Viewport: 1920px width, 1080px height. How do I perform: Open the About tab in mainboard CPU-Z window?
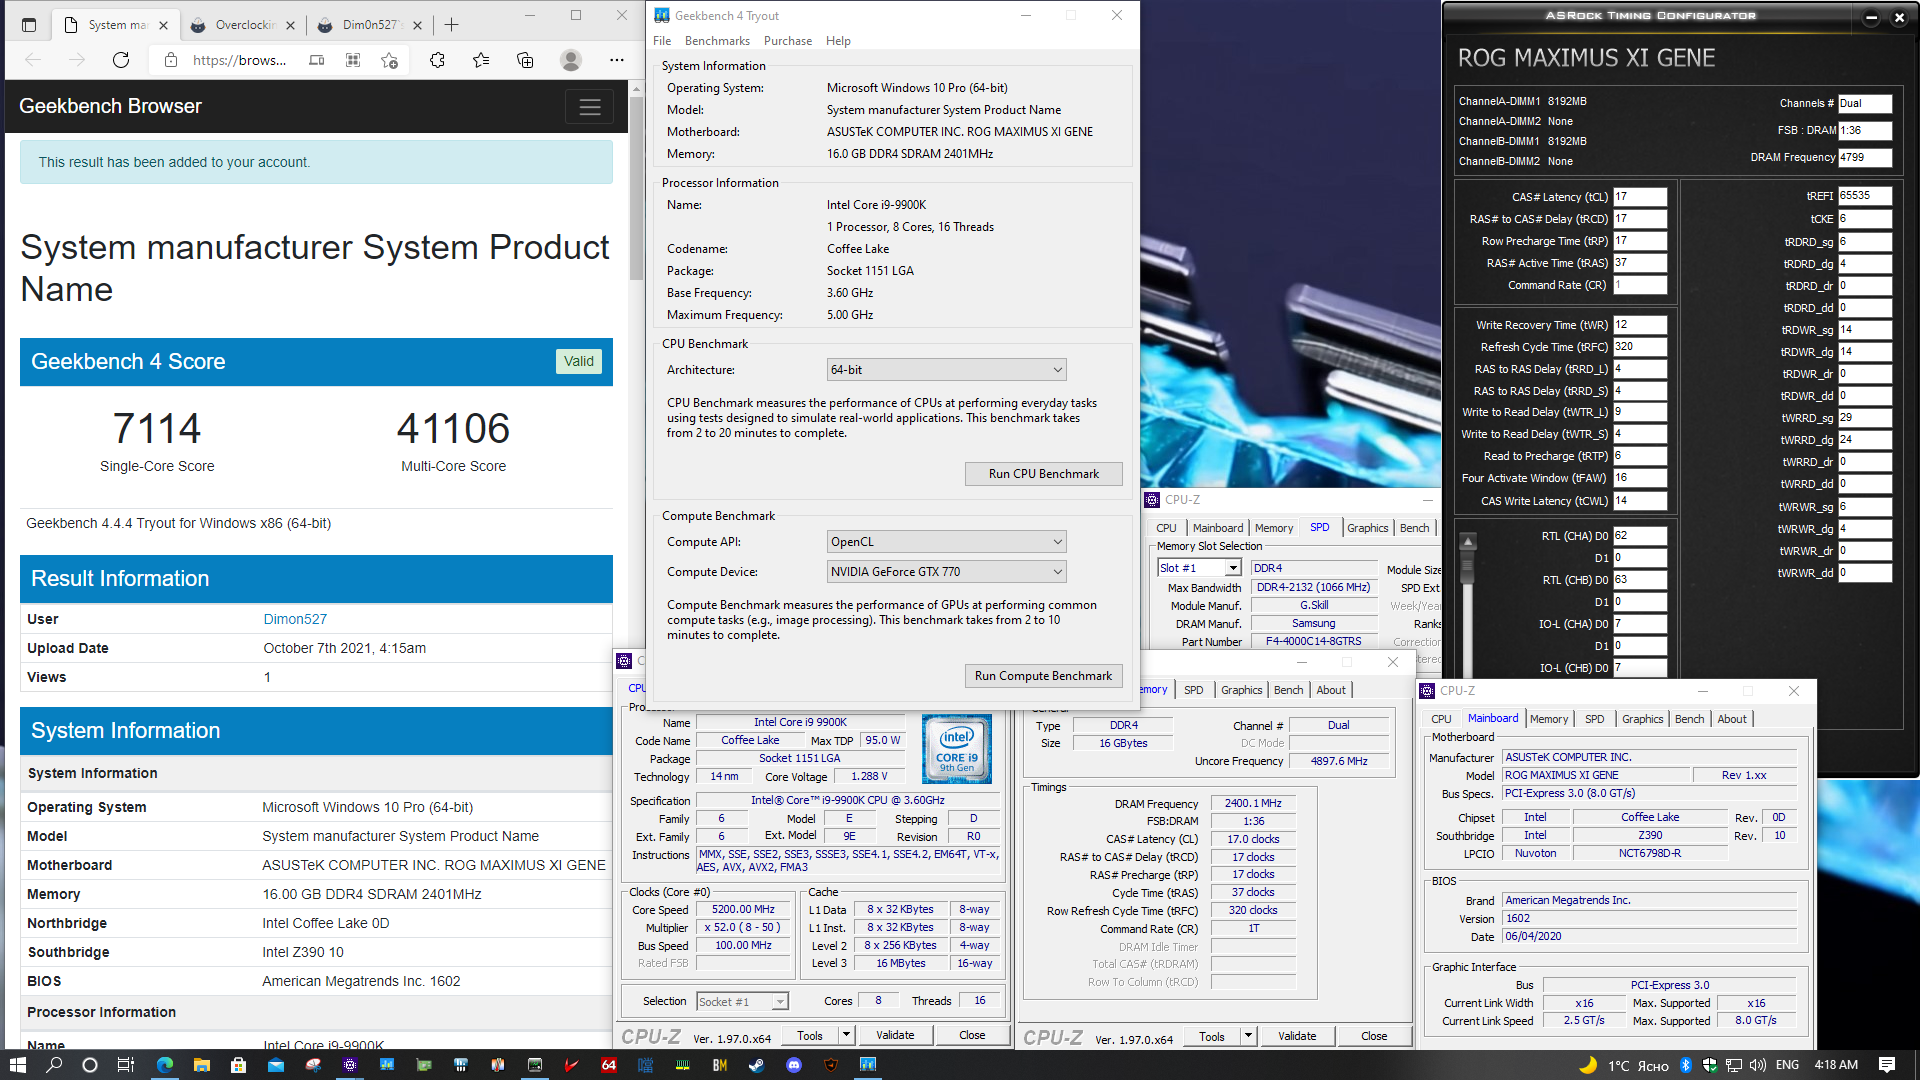pos(1732,719)
